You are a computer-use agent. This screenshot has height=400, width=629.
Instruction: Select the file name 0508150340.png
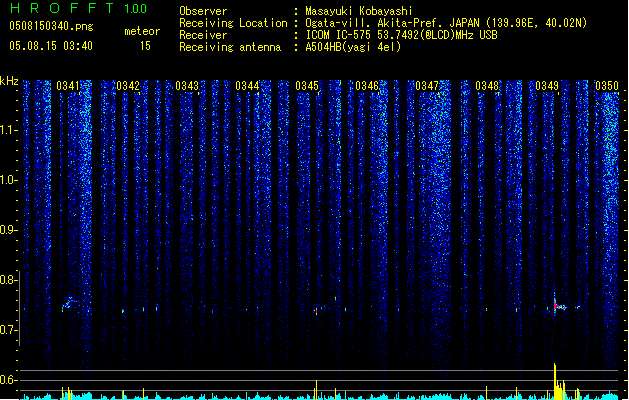click(x=51, y=26)
